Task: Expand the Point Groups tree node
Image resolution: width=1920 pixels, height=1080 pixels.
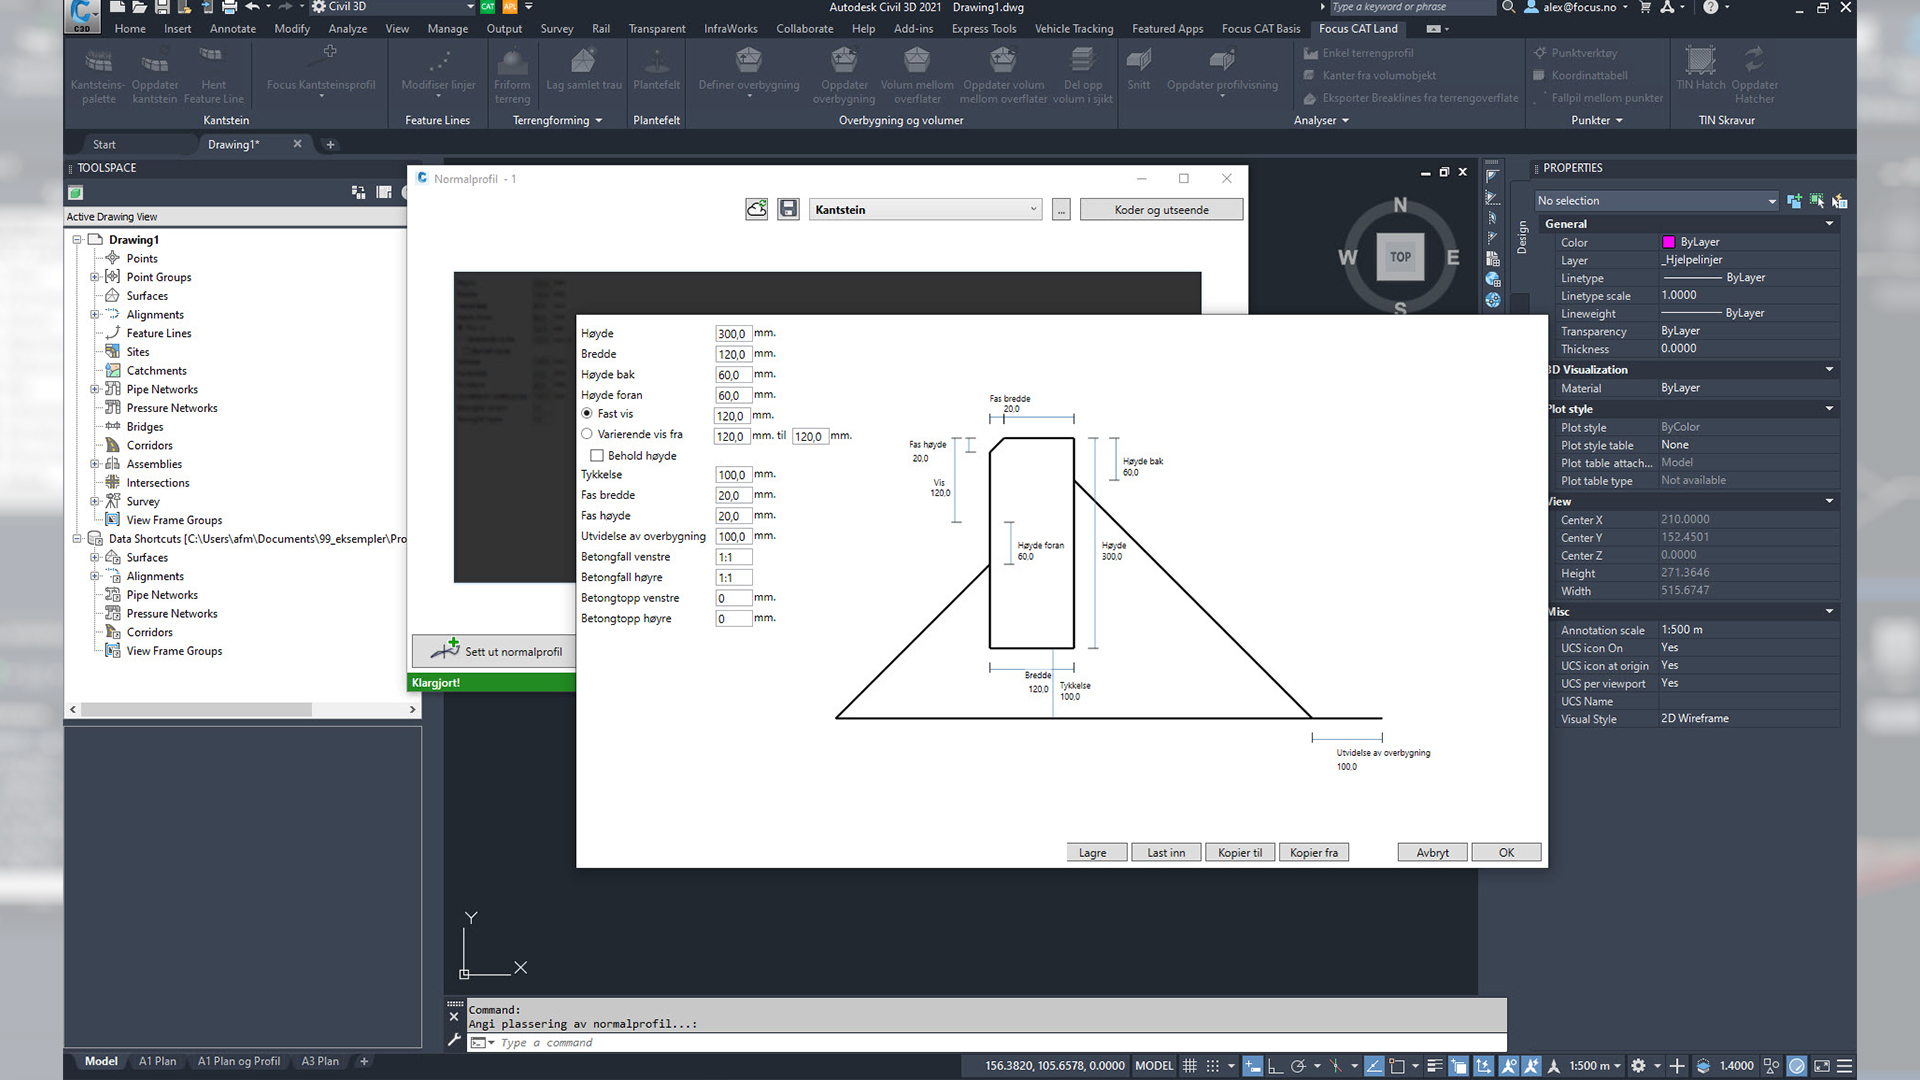Action: [95, 277]
